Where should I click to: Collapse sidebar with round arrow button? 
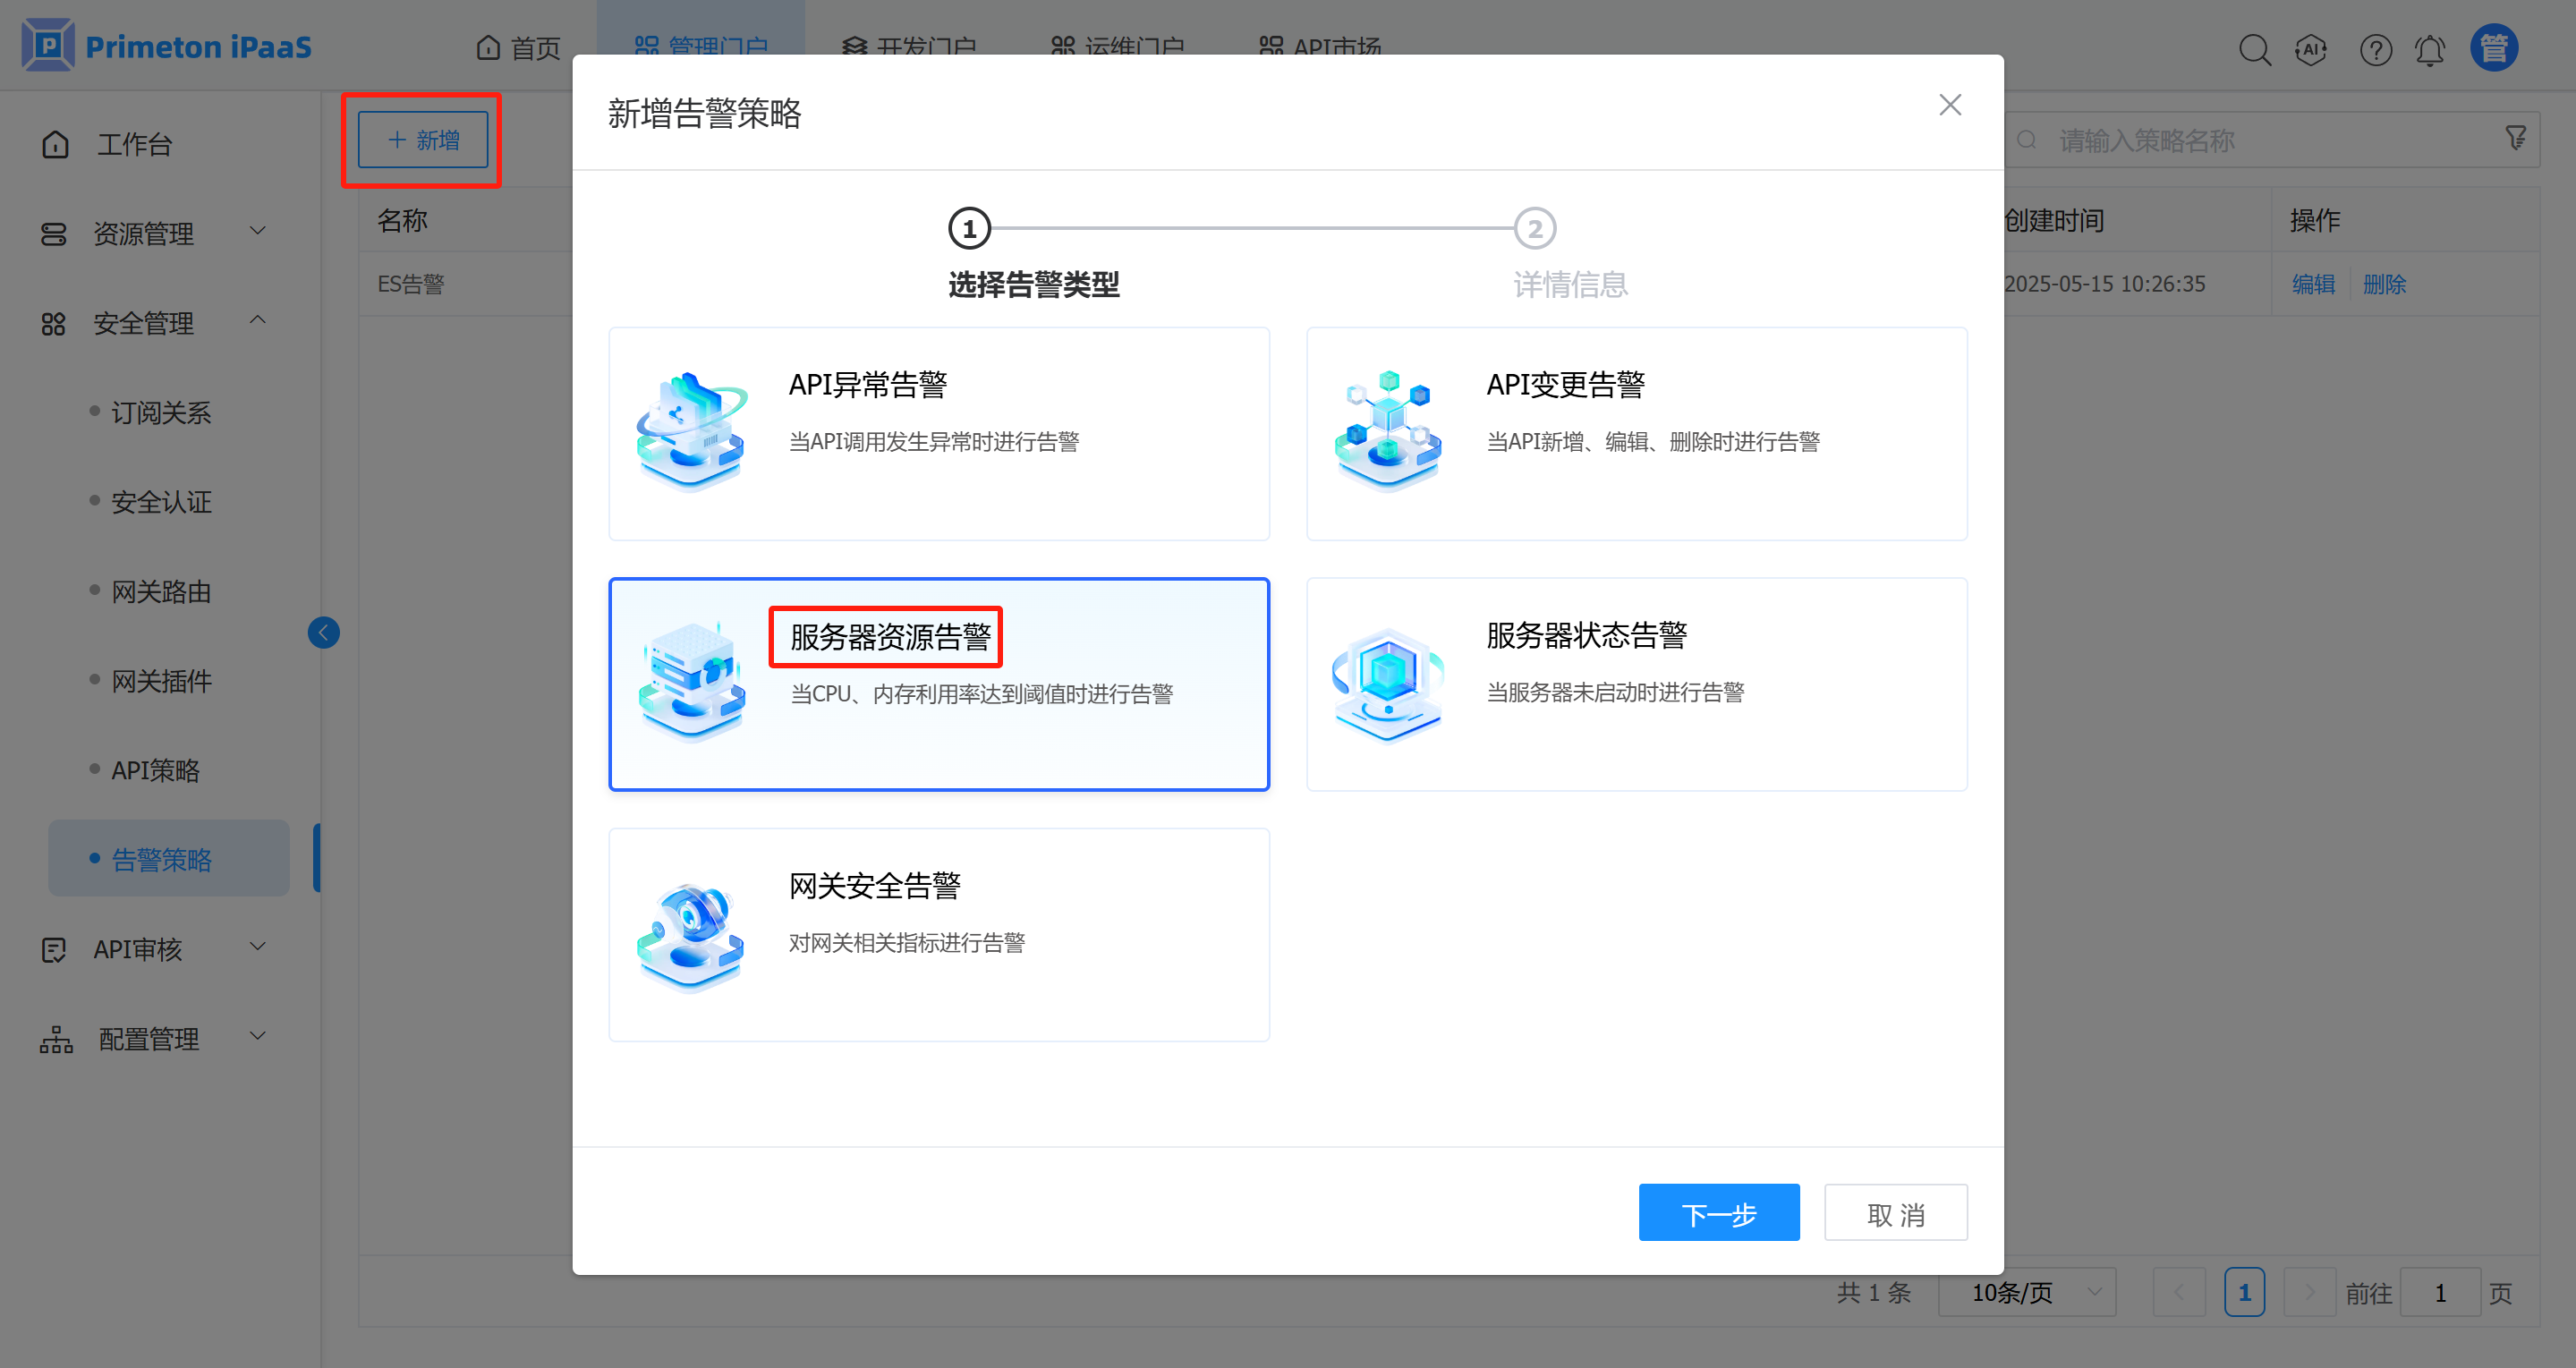(323, 632)
